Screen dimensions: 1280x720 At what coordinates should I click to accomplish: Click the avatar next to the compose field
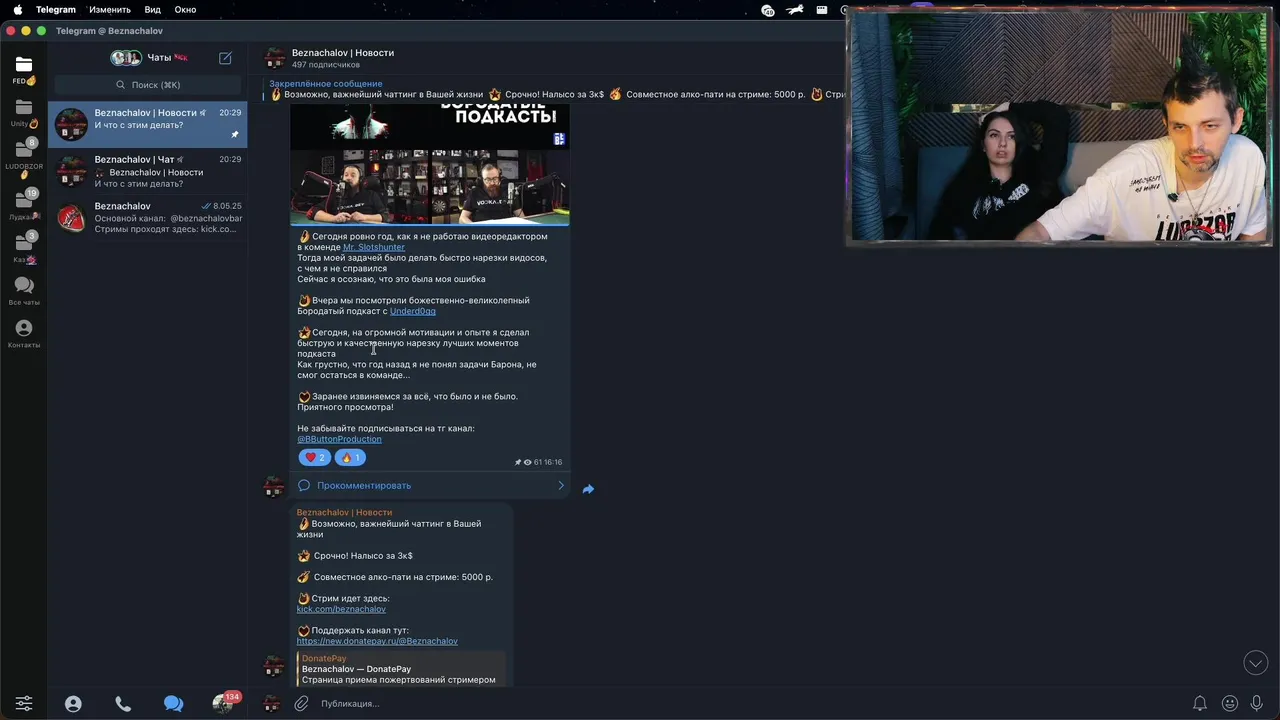click(x=271, y=703)
